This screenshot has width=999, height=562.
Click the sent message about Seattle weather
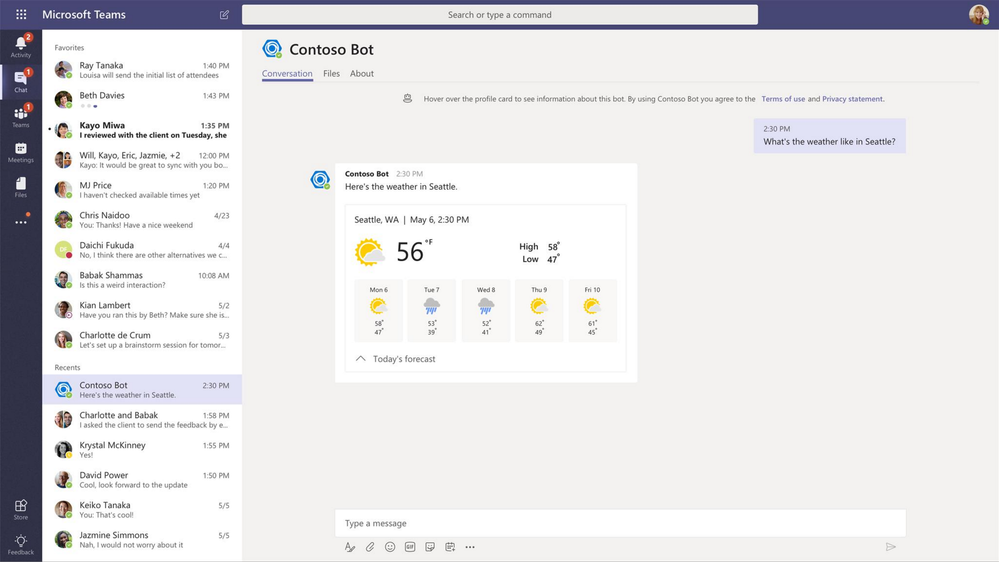830,136
